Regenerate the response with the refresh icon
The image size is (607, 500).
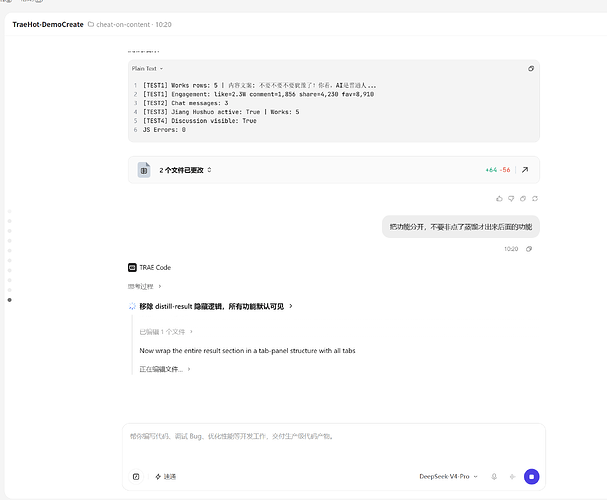pos(535,199)
